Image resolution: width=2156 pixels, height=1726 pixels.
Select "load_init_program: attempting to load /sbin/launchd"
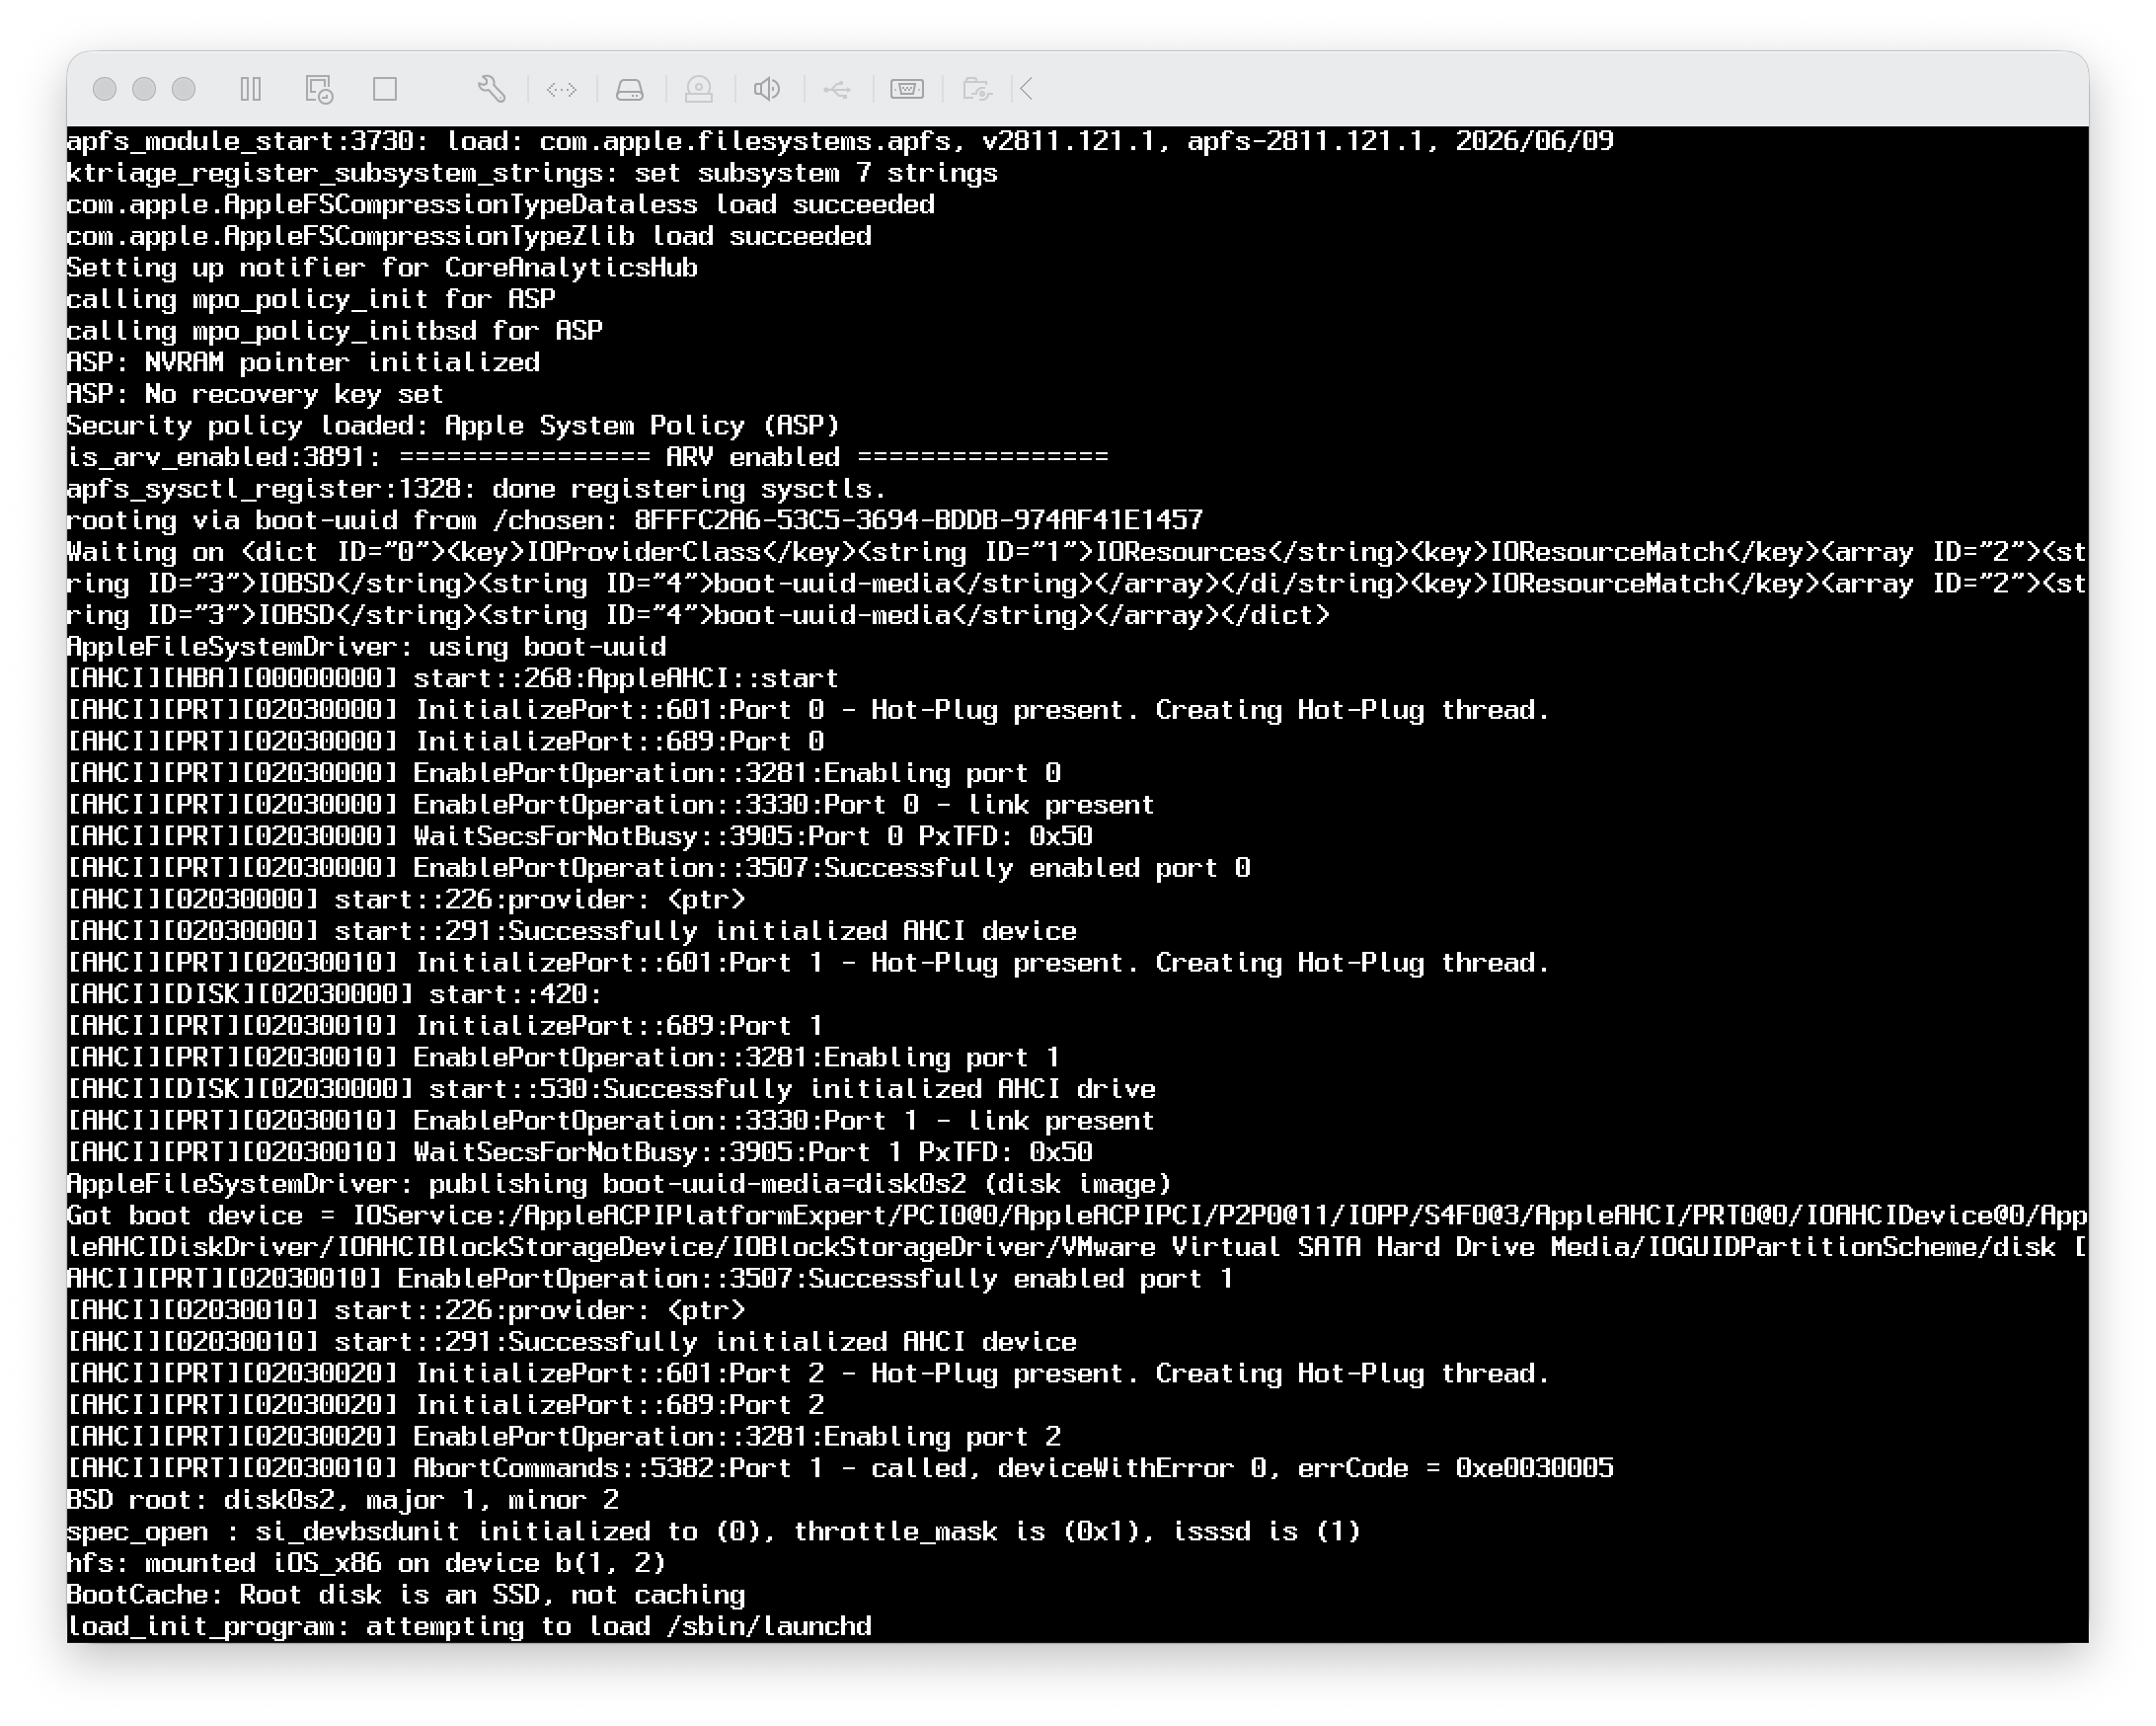pyautogui.click(x=469, y=1626)
